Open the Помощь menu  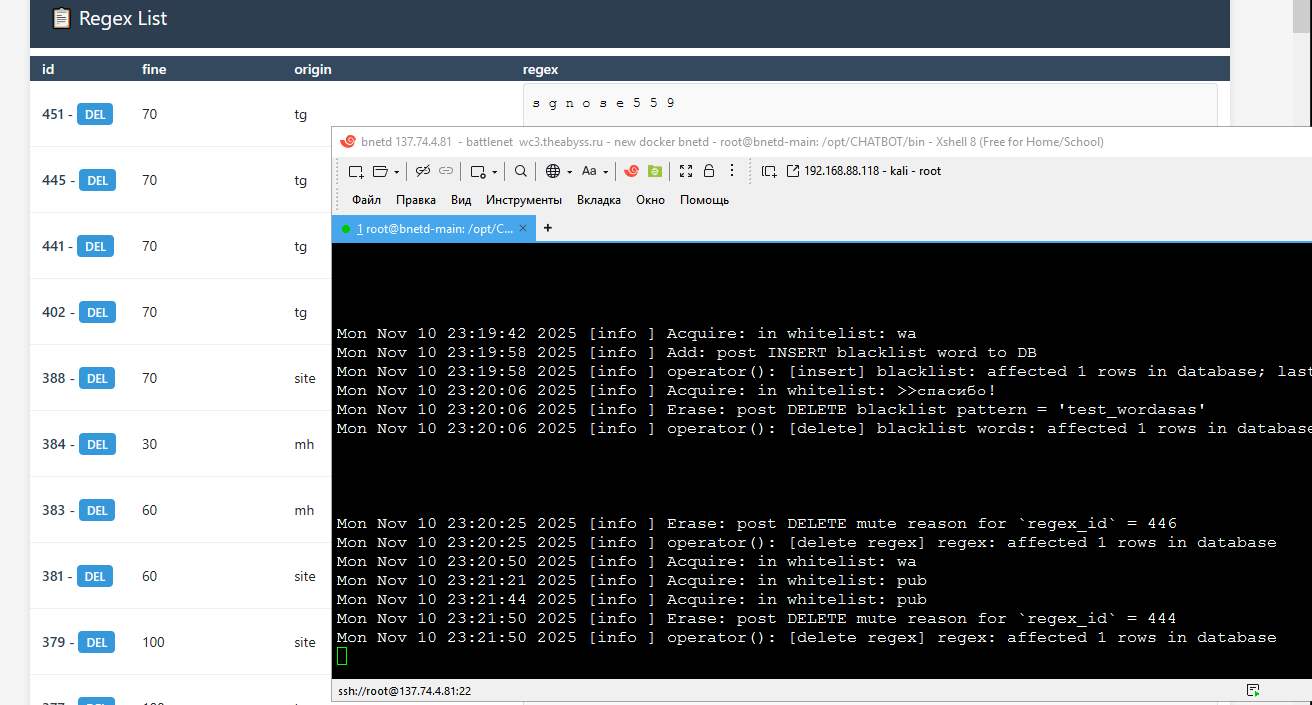[704, 200]
